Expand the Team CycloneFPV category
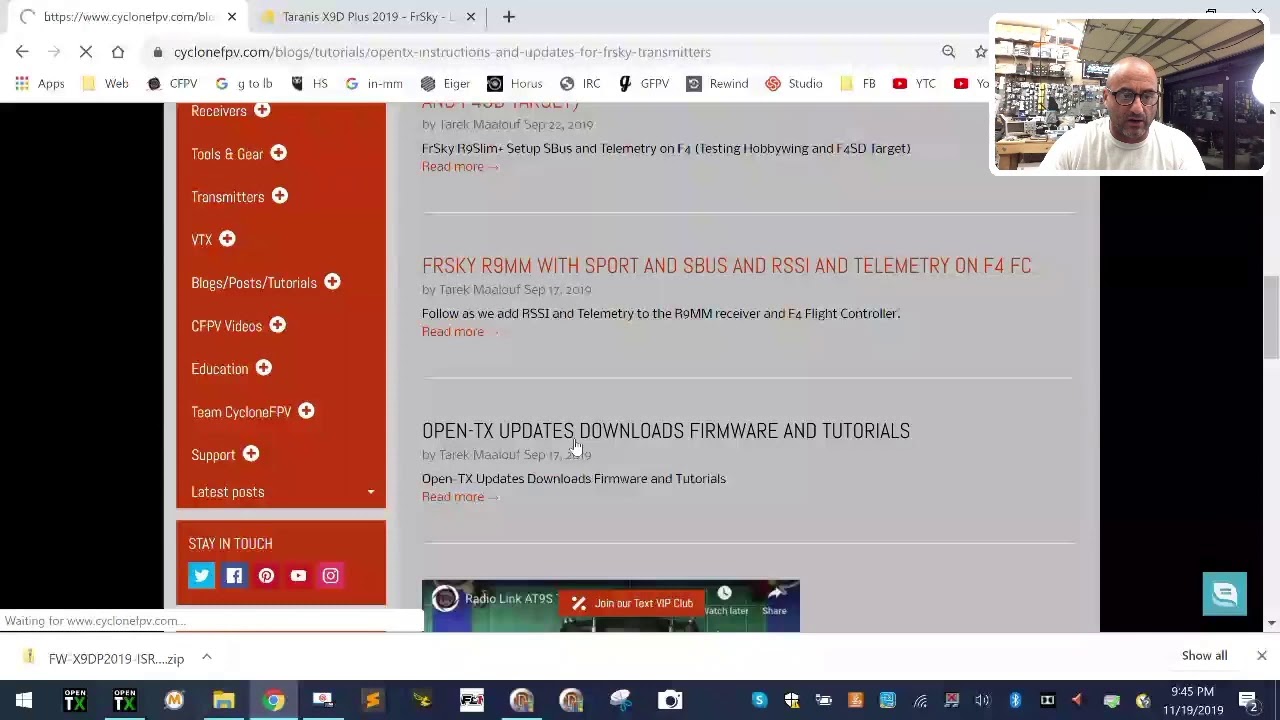Viewport: 1280px width, 720px height. coord(306,411)
